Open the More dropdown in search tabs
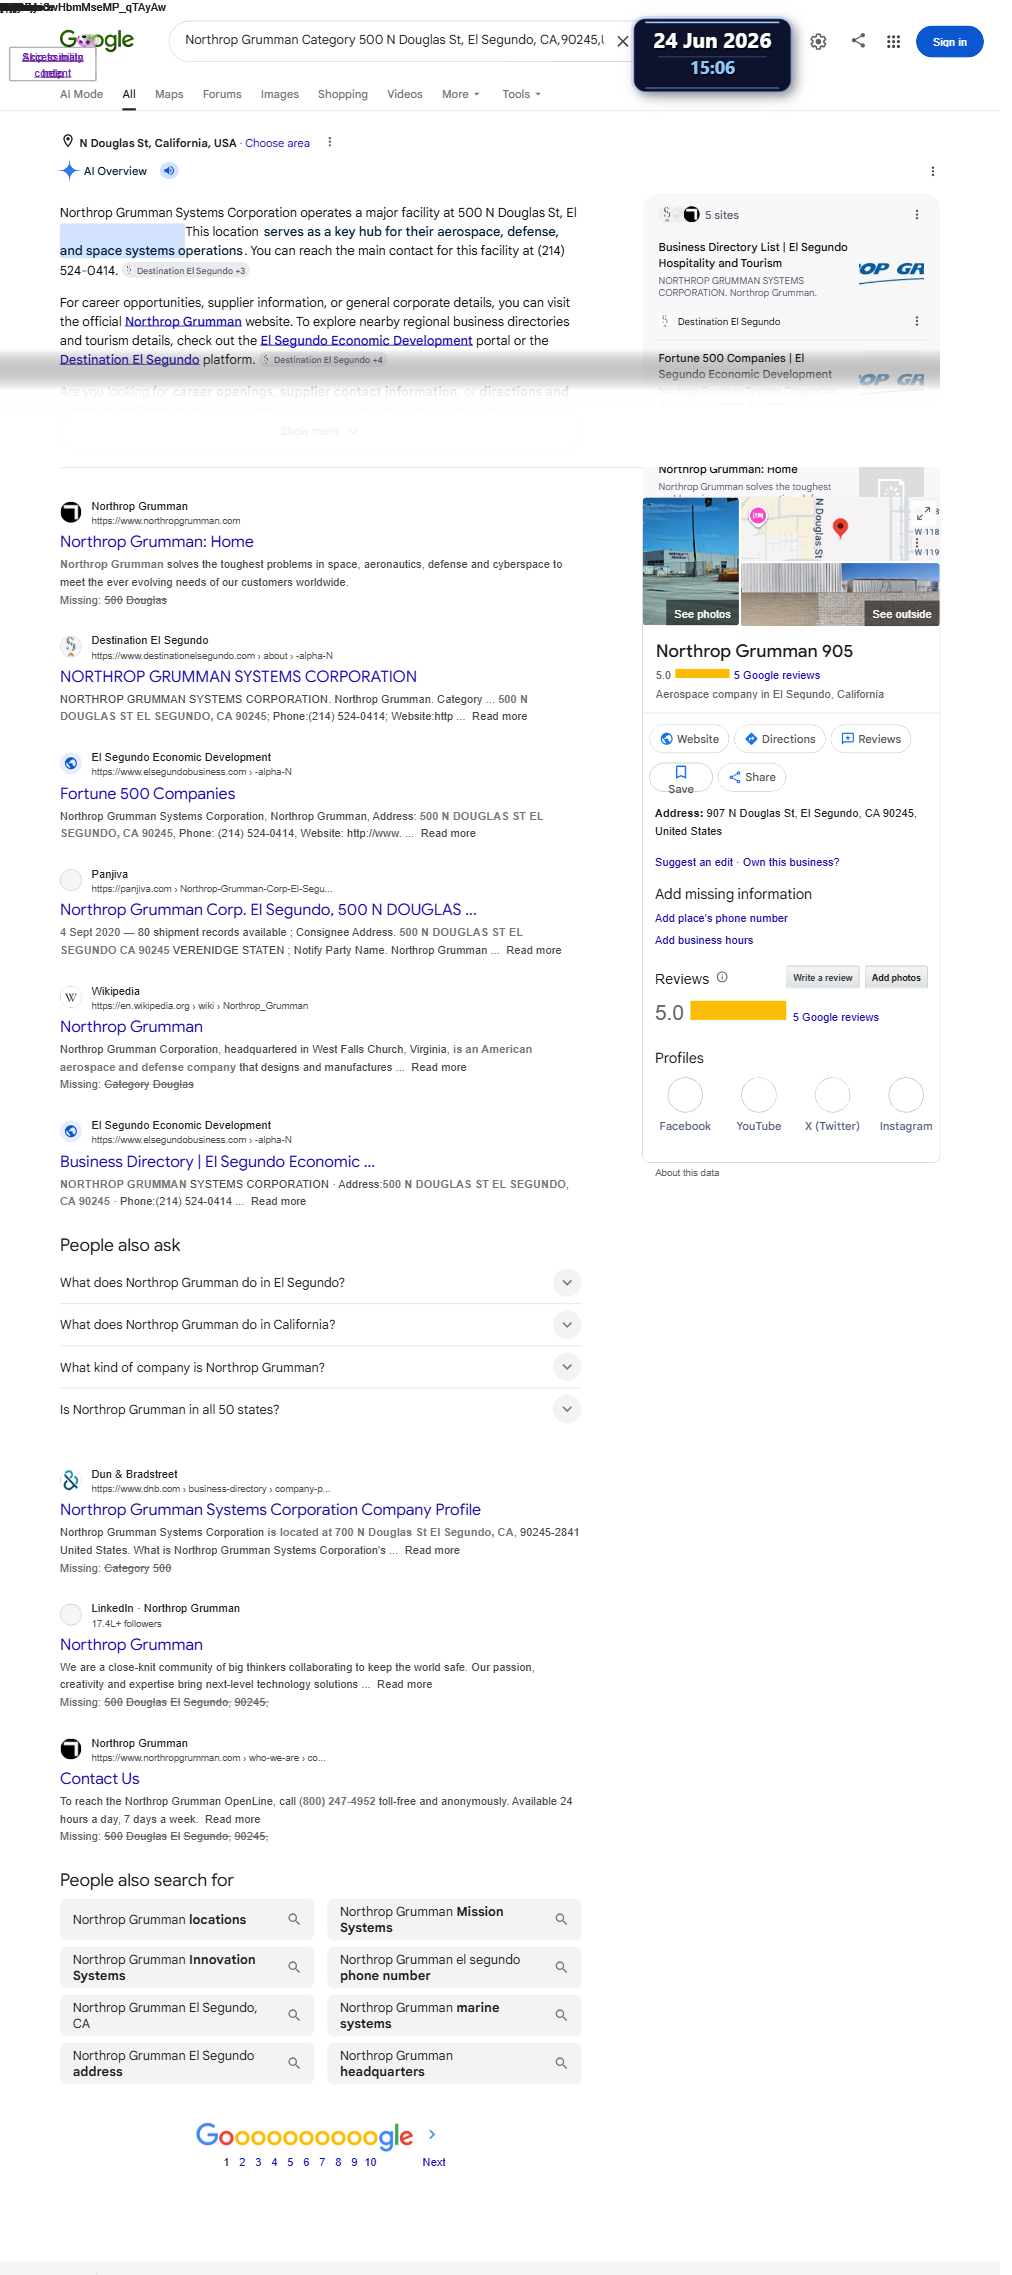Image resolution: width=1012 pixels, height=2275 pixels. coord(461,94)
